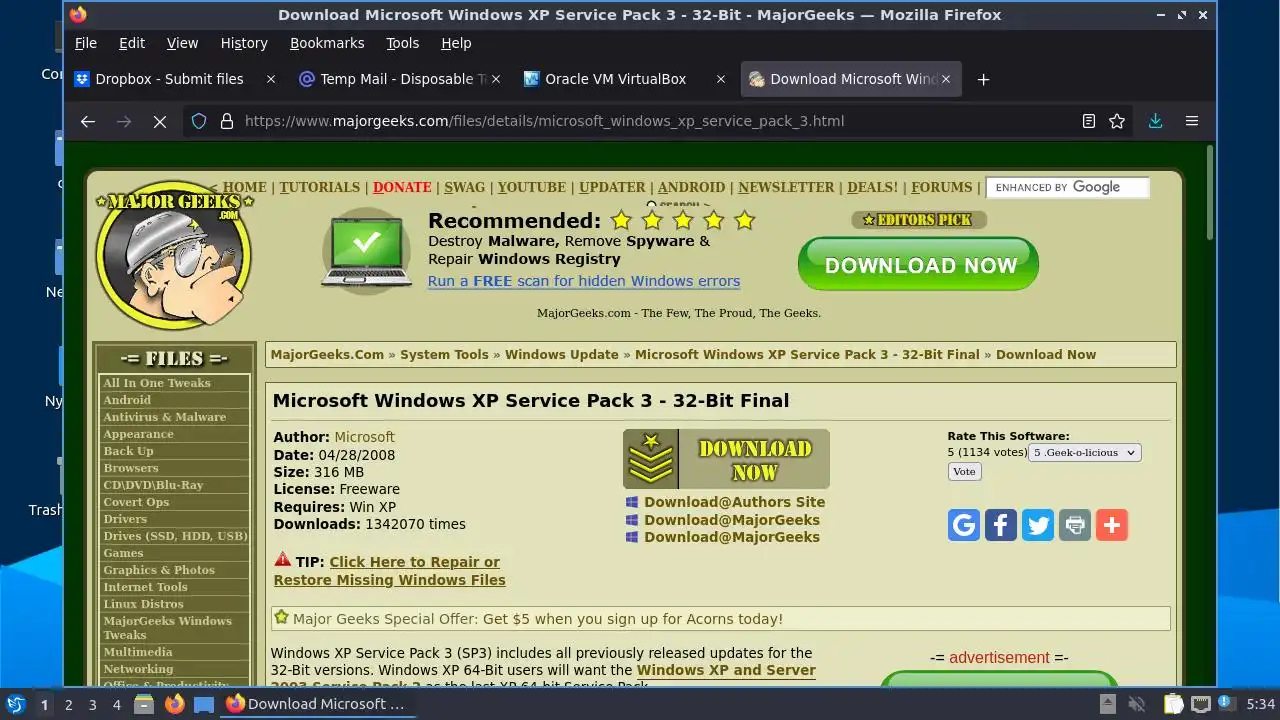
Task: Open the File menu
Action: 86,43
